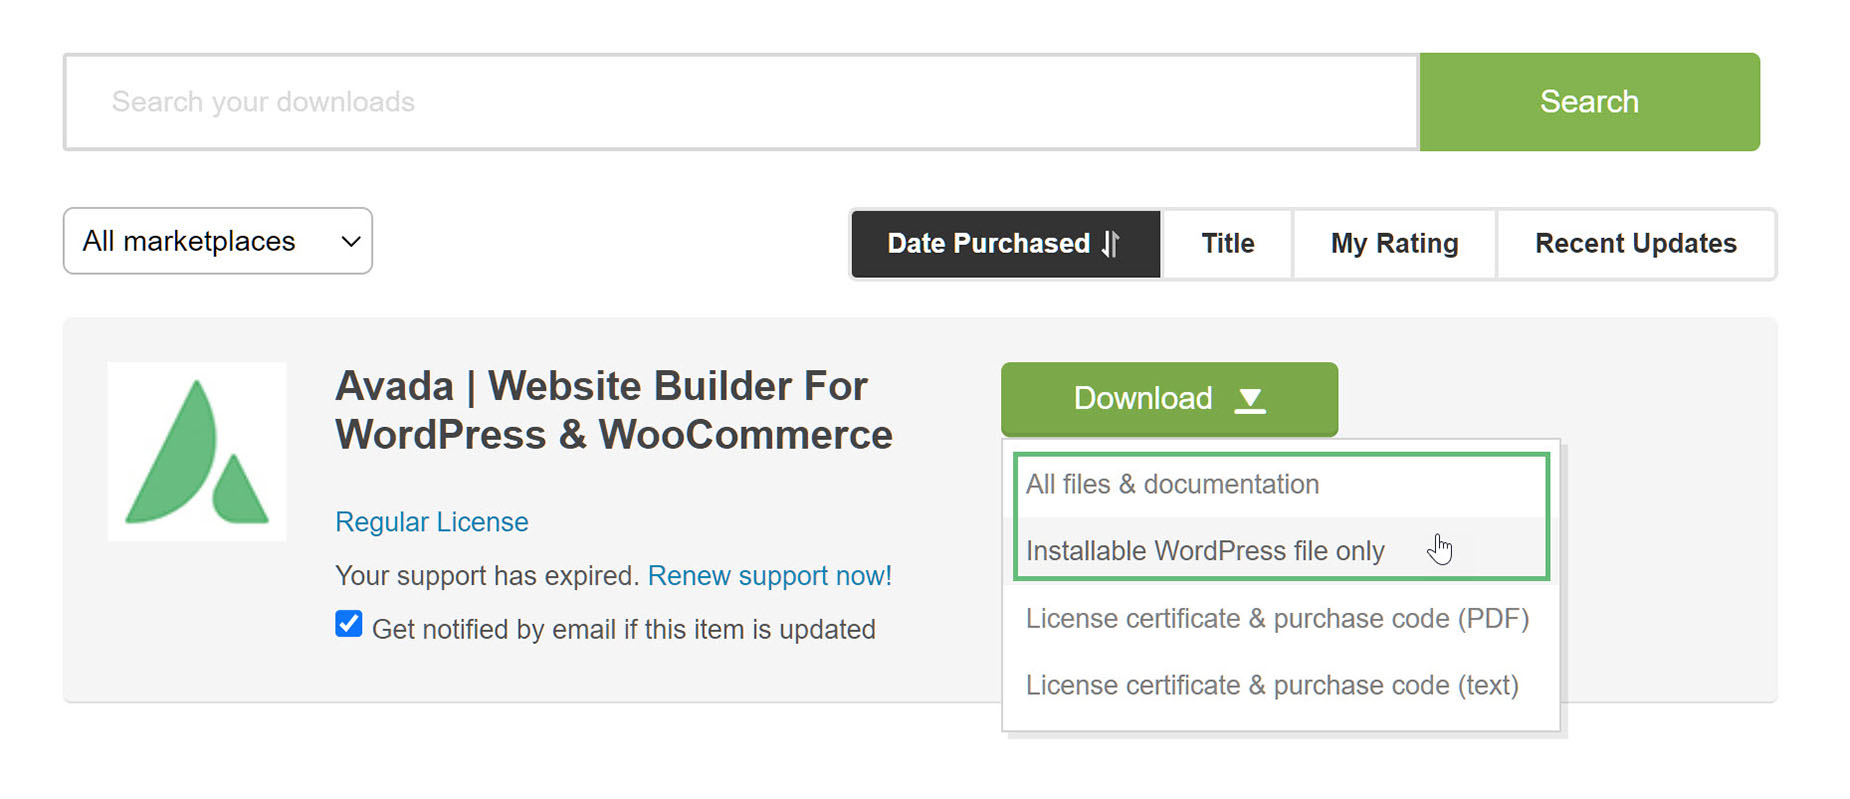Screen dimensions: 1850x799
Task: Open the Regular License link
Action: (431, 522)
